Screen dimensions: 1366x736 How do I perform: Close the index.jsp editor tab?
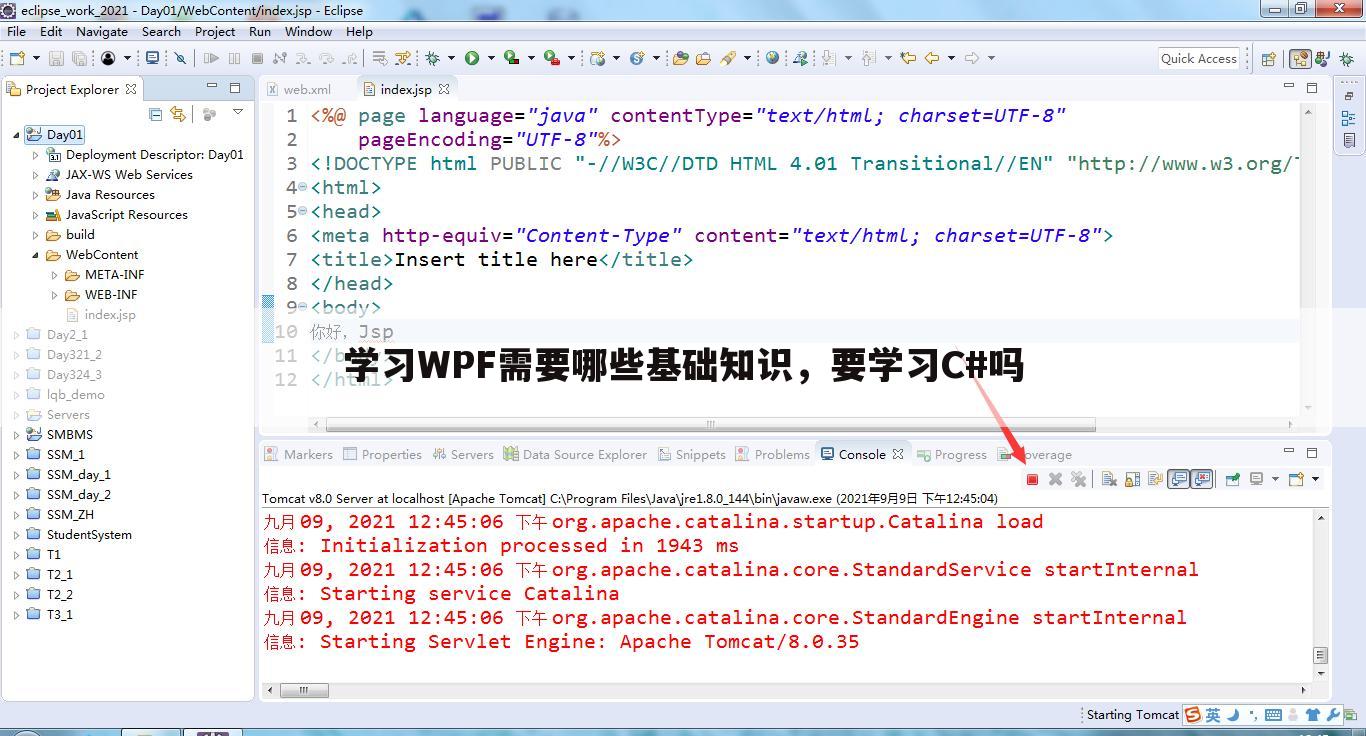click(444, 89)
